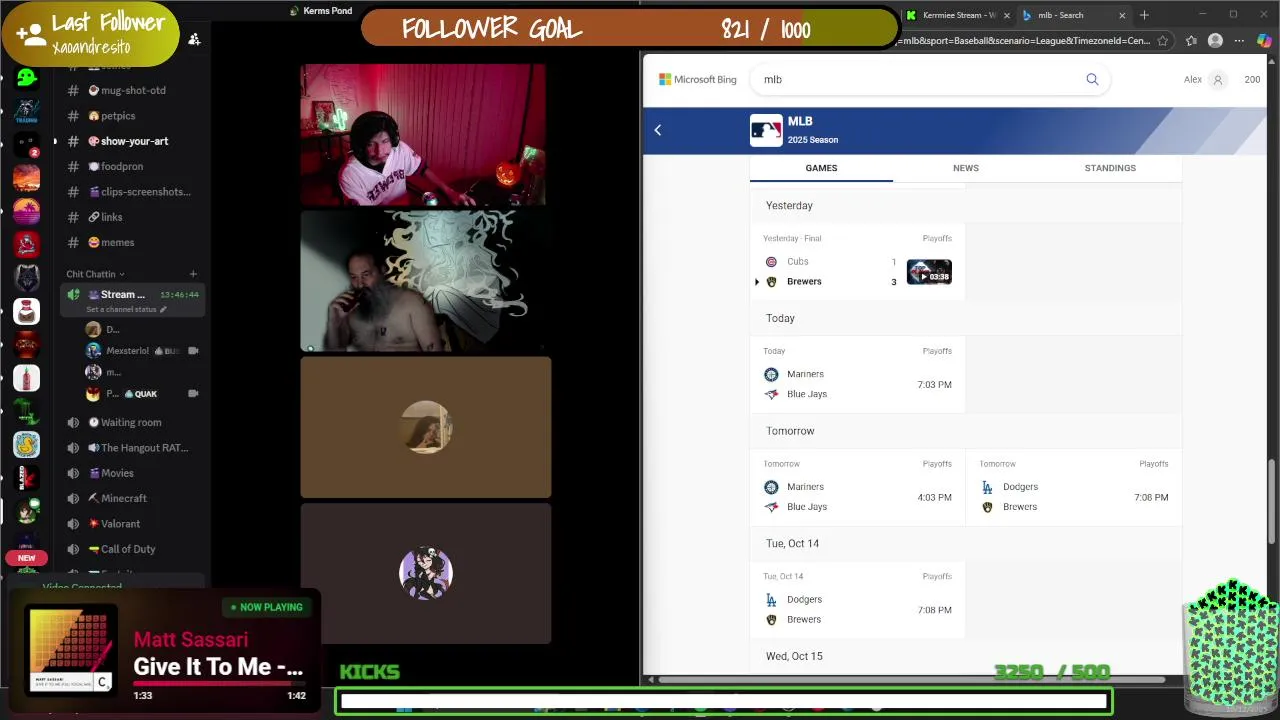1280x720 pixels.
Task: Join the Call of Duty voice channel
Action: (134, 549)
